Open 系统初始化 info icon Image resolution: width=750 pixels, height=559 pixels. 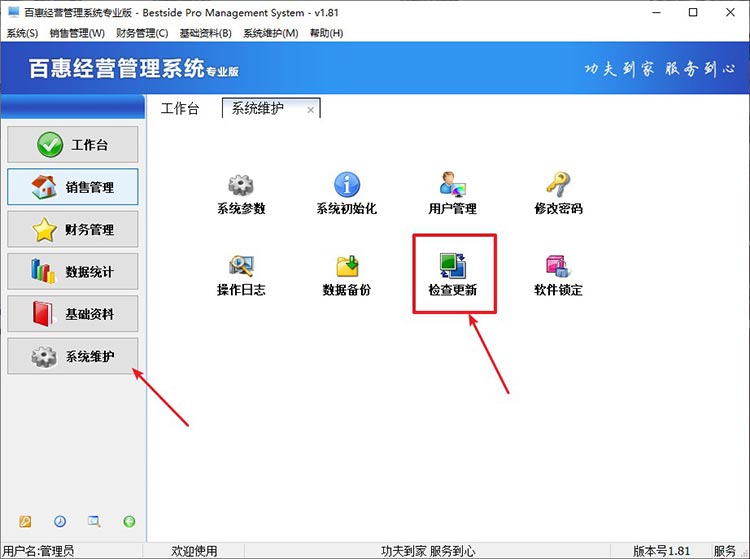(347, 185)
